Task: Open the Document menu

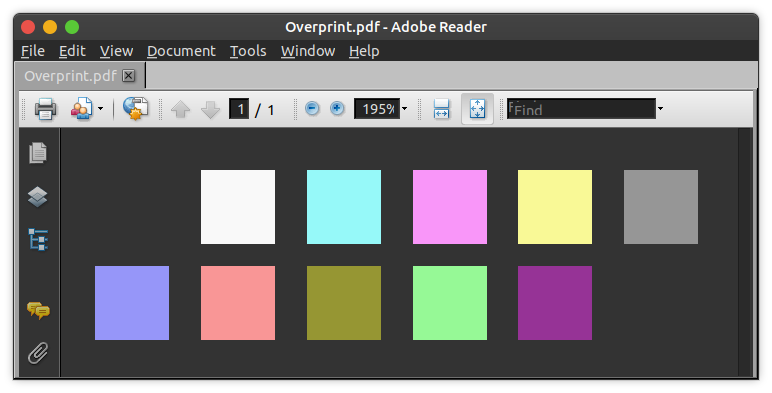Action: pos(181,51)
